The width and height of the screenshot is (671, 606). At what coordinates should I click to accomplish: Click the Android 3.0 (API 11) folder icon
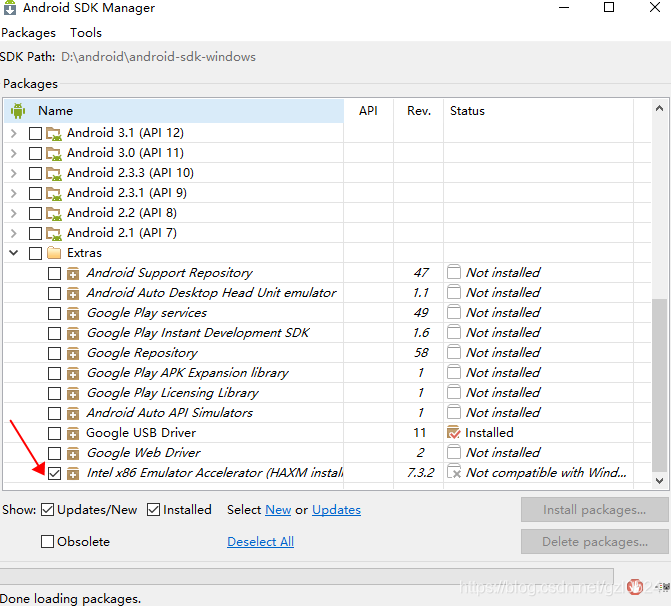54,154
